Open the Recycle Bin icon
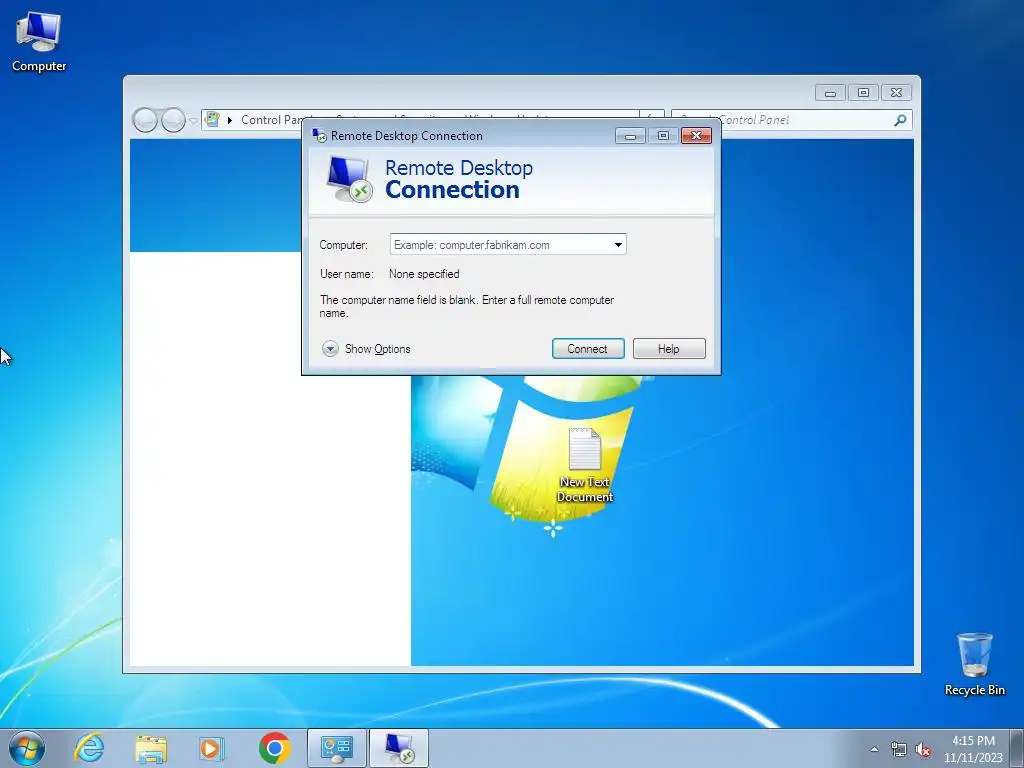 974,664
